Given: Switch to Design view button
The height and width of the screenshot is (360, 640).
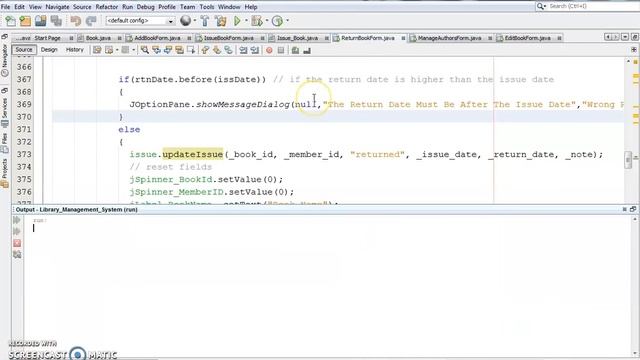Looking at the screenshot, I should click(x=49, y=50).
